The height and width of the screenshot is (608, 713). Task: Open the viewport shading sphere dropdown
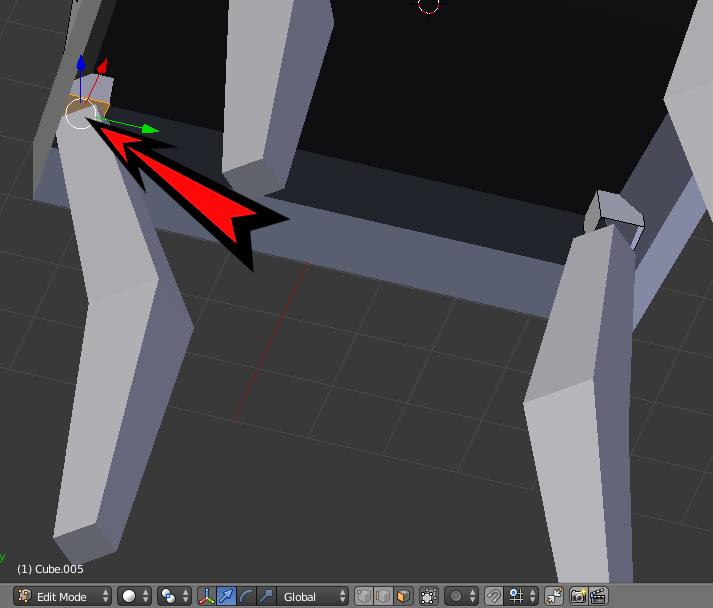[135, 596]
